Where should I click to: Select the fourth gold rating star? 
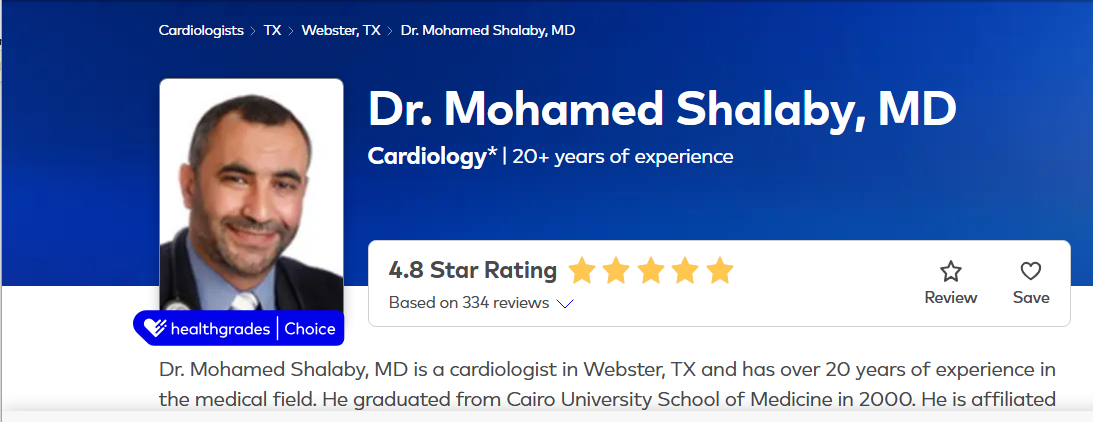[x=685, y=270]
